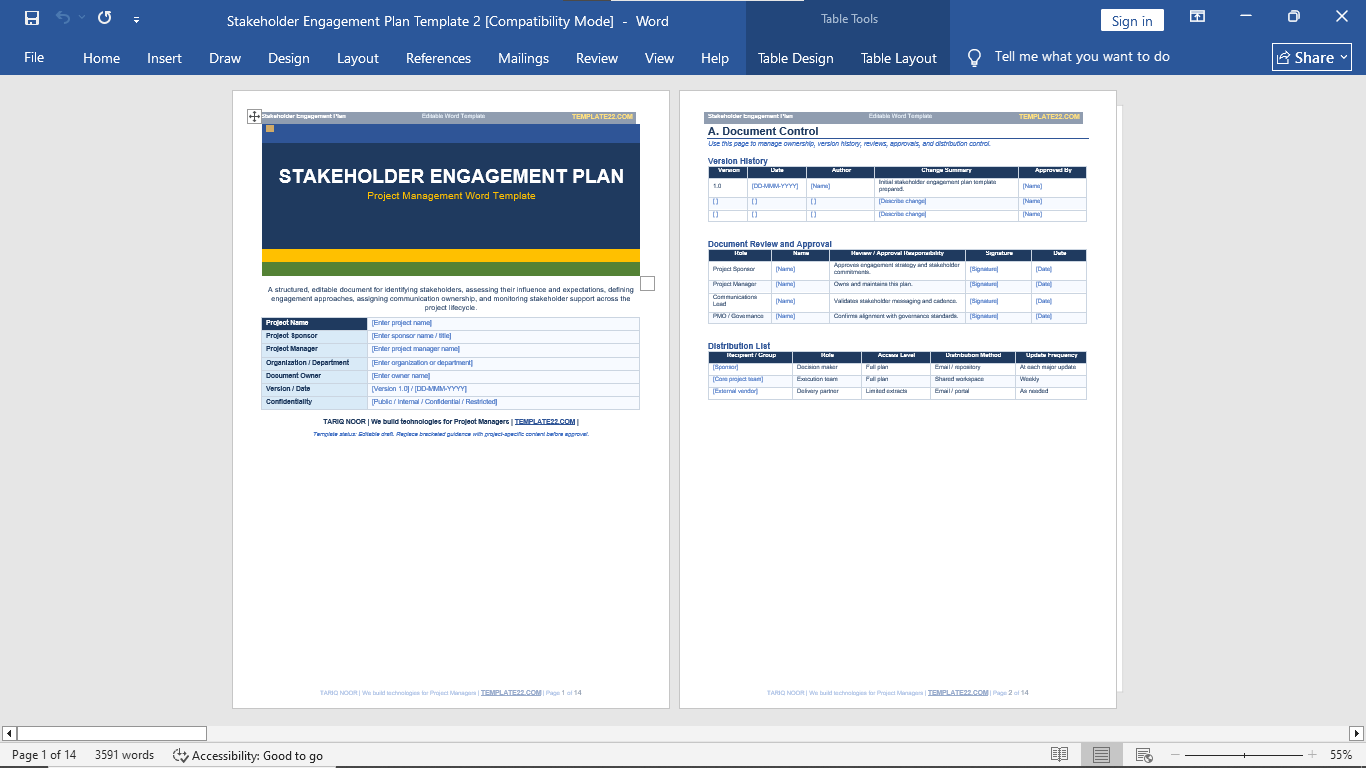Screen dimensions: 1366x768
Task: Switch to the View tab
Action: click(x=659, y=58)
